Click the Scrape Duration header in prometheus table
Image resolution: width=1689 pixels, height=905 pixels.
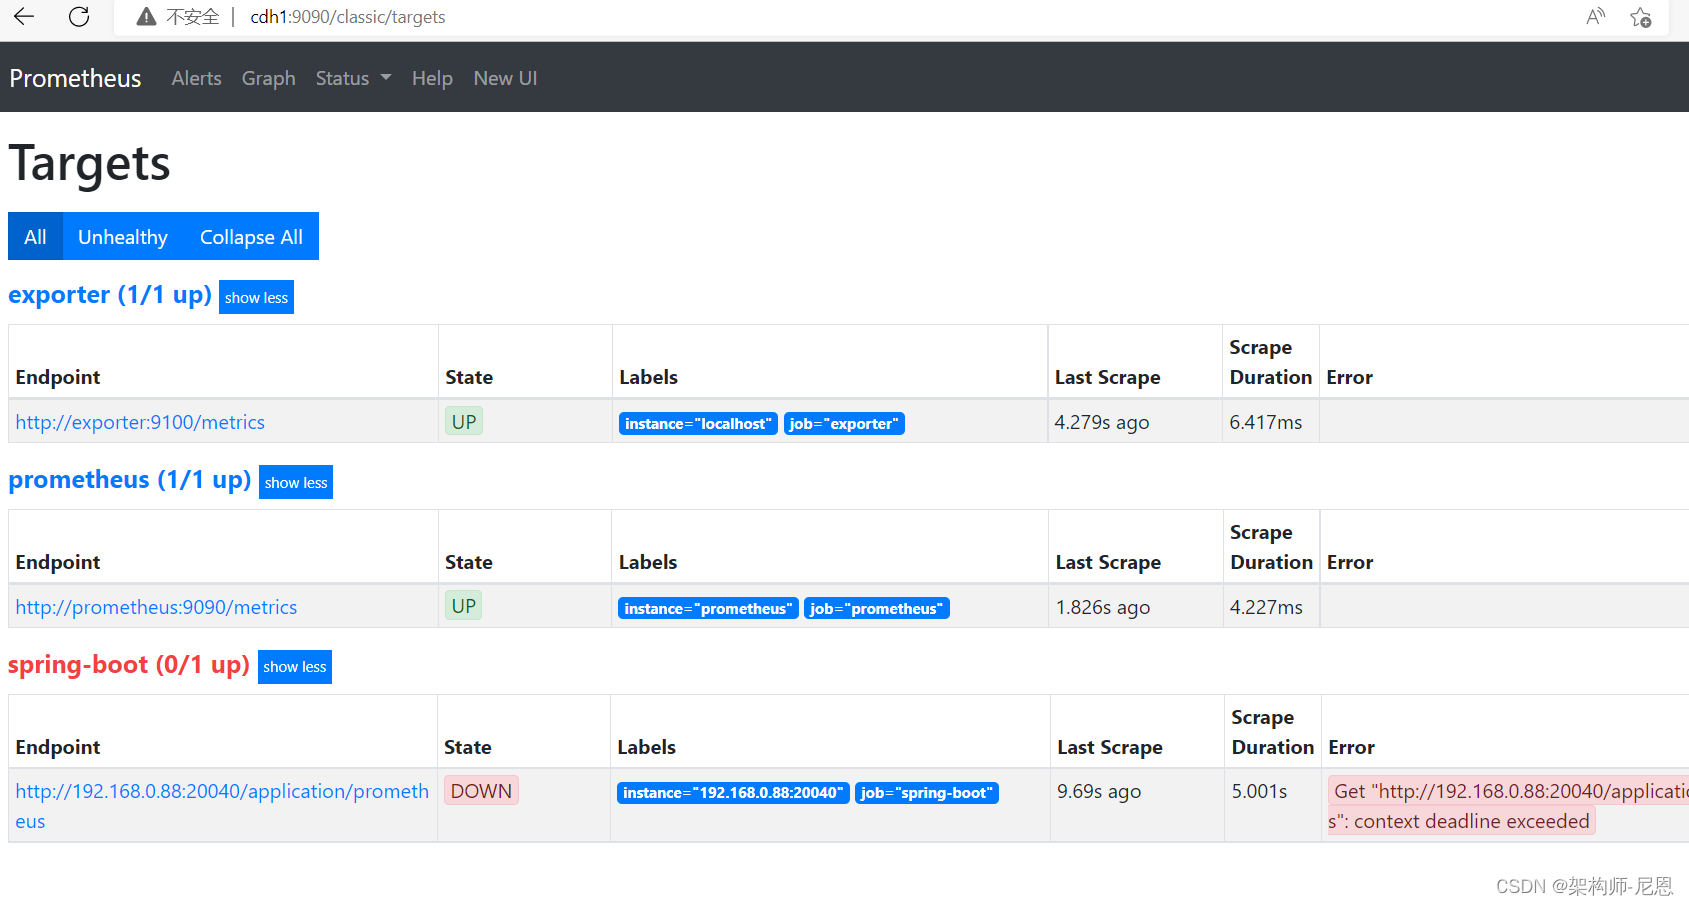click(x=1271, y=547)
